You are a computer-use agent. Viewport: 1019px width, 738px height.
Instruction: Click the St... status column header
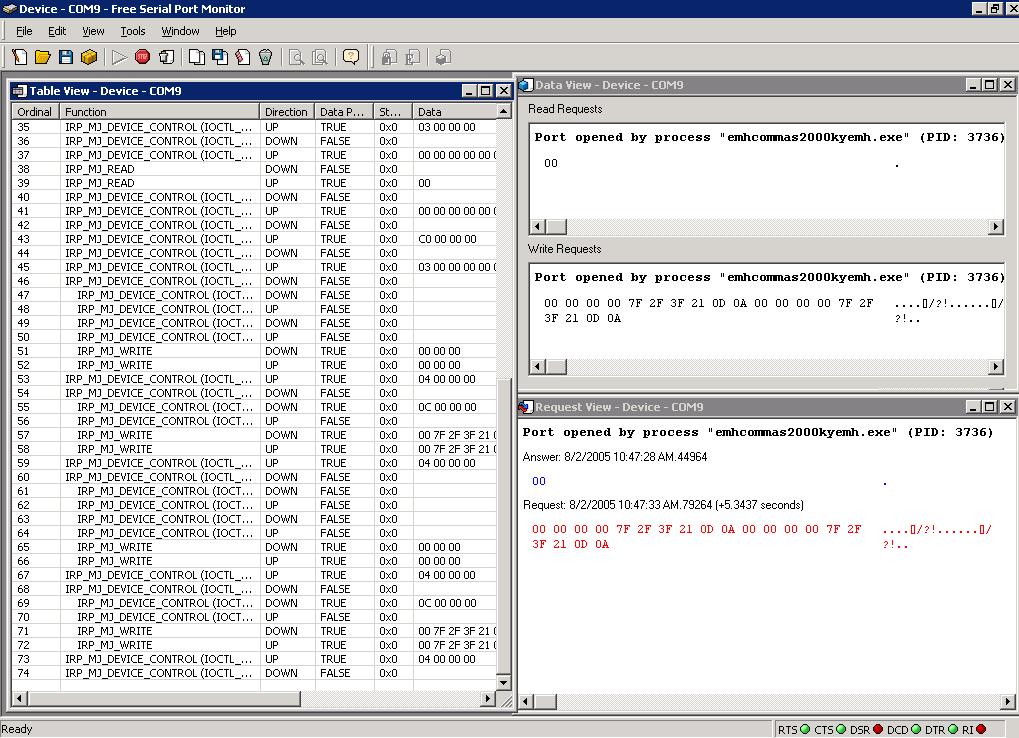pyautogui.click(x=393, y=112)
